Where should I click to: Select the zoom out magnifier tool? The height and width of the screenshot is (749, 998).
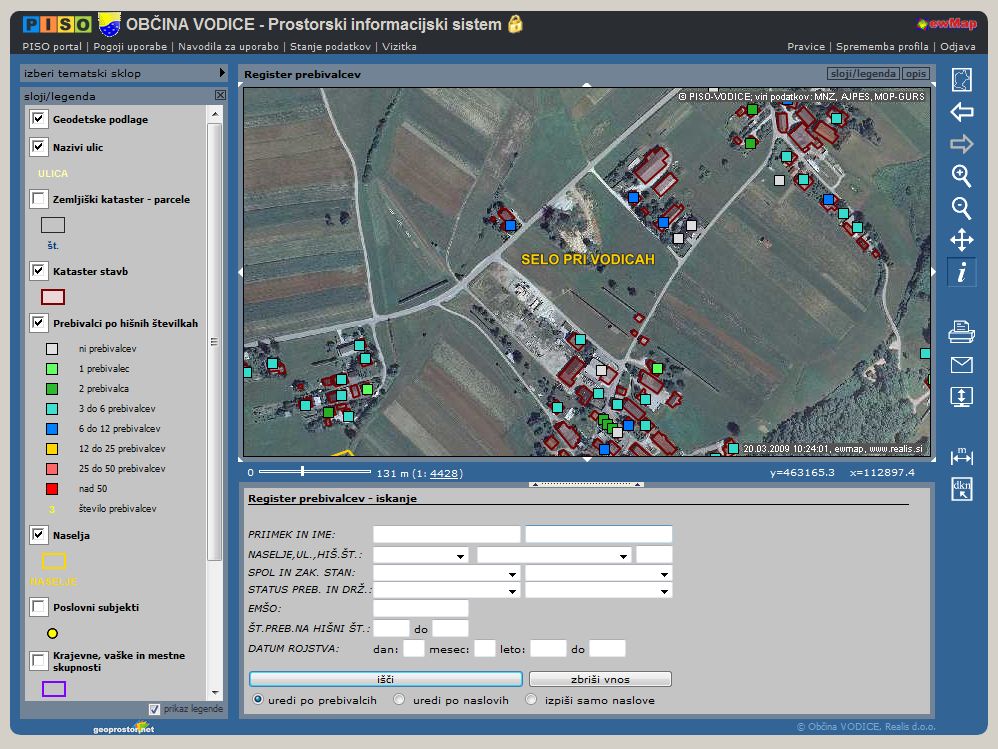(961, 208)
